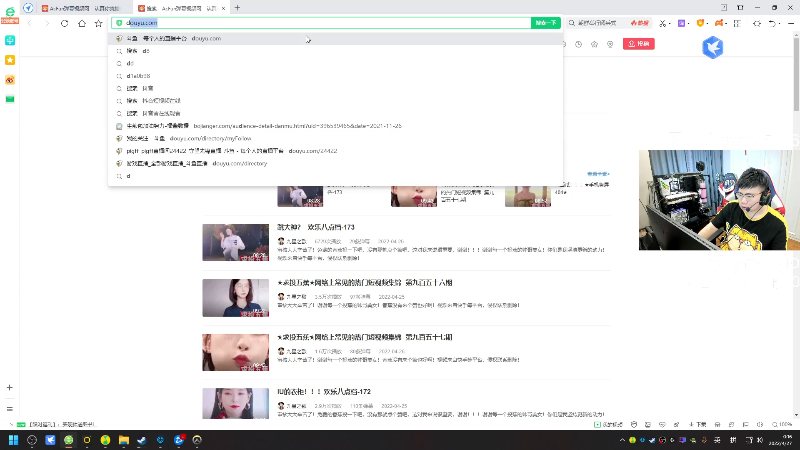Viewport: 800px width, 450px height.
Task: Switch to the first AcFun browser tab
Action: (x=82, y=8)
